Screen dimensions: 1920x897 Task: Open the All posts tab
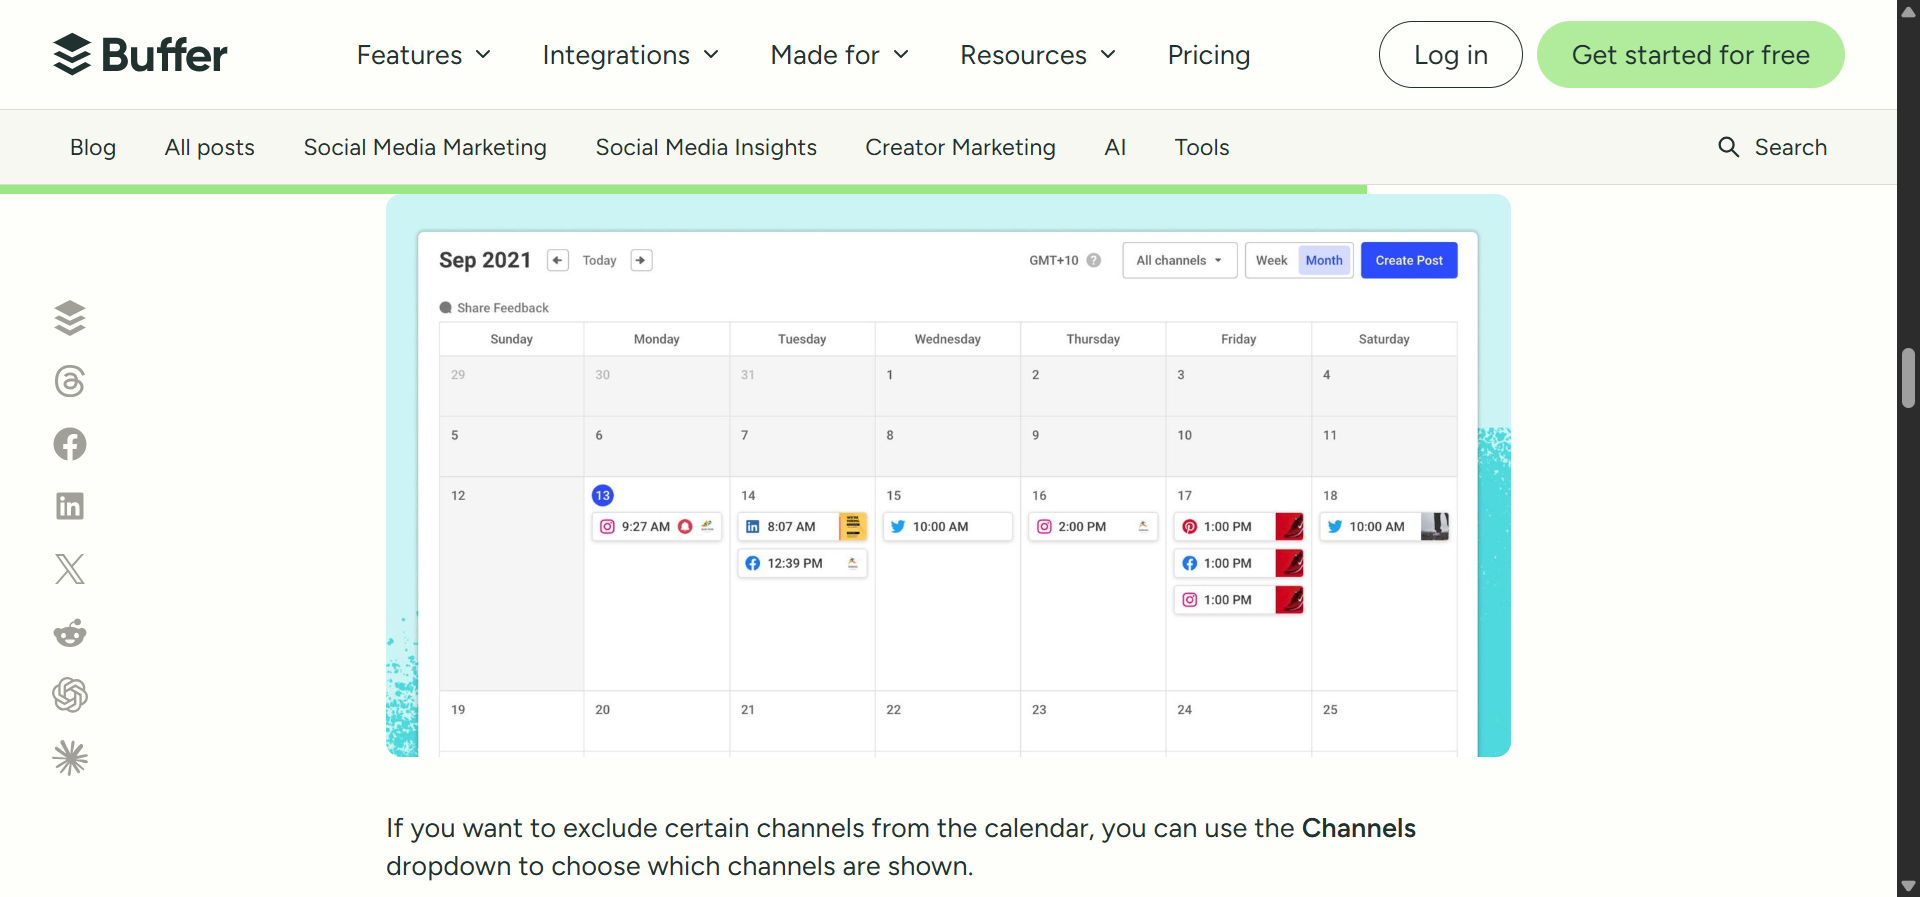tap(210, 147)
